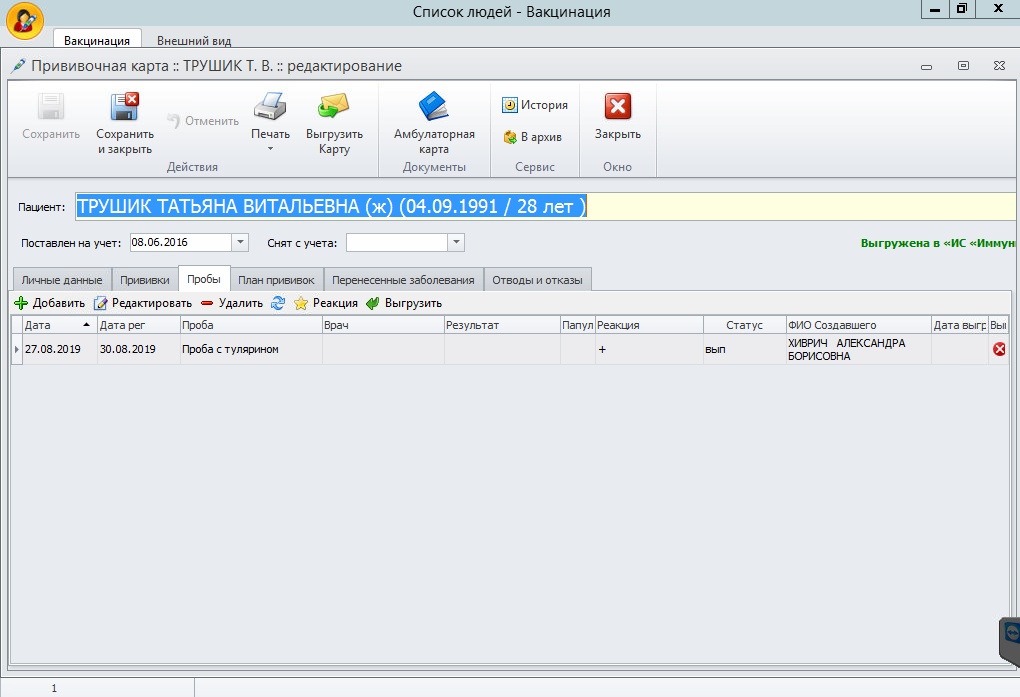This screenshot has height=697, width=1020.
Task: Click the red cross icon in the table row
Action: point(998,349)
